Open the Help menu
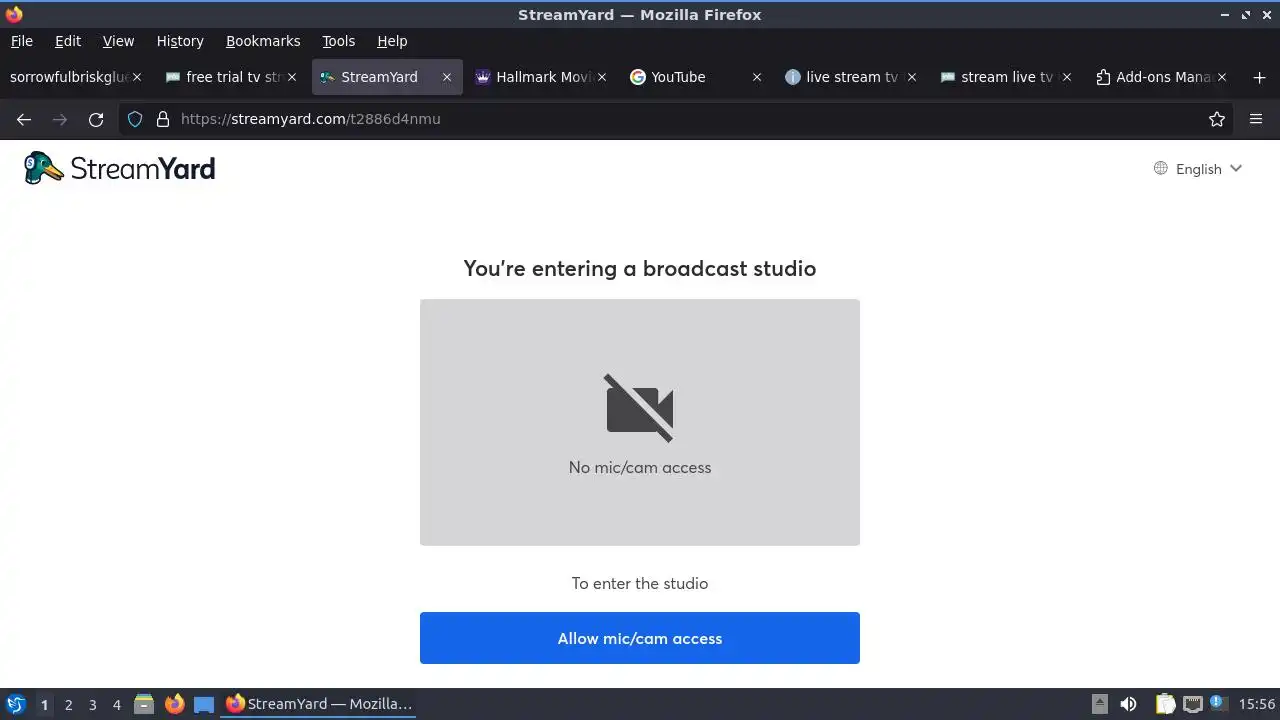This screenshot has height=720, width=1280. pyautogui.click(x=392, y=41)
